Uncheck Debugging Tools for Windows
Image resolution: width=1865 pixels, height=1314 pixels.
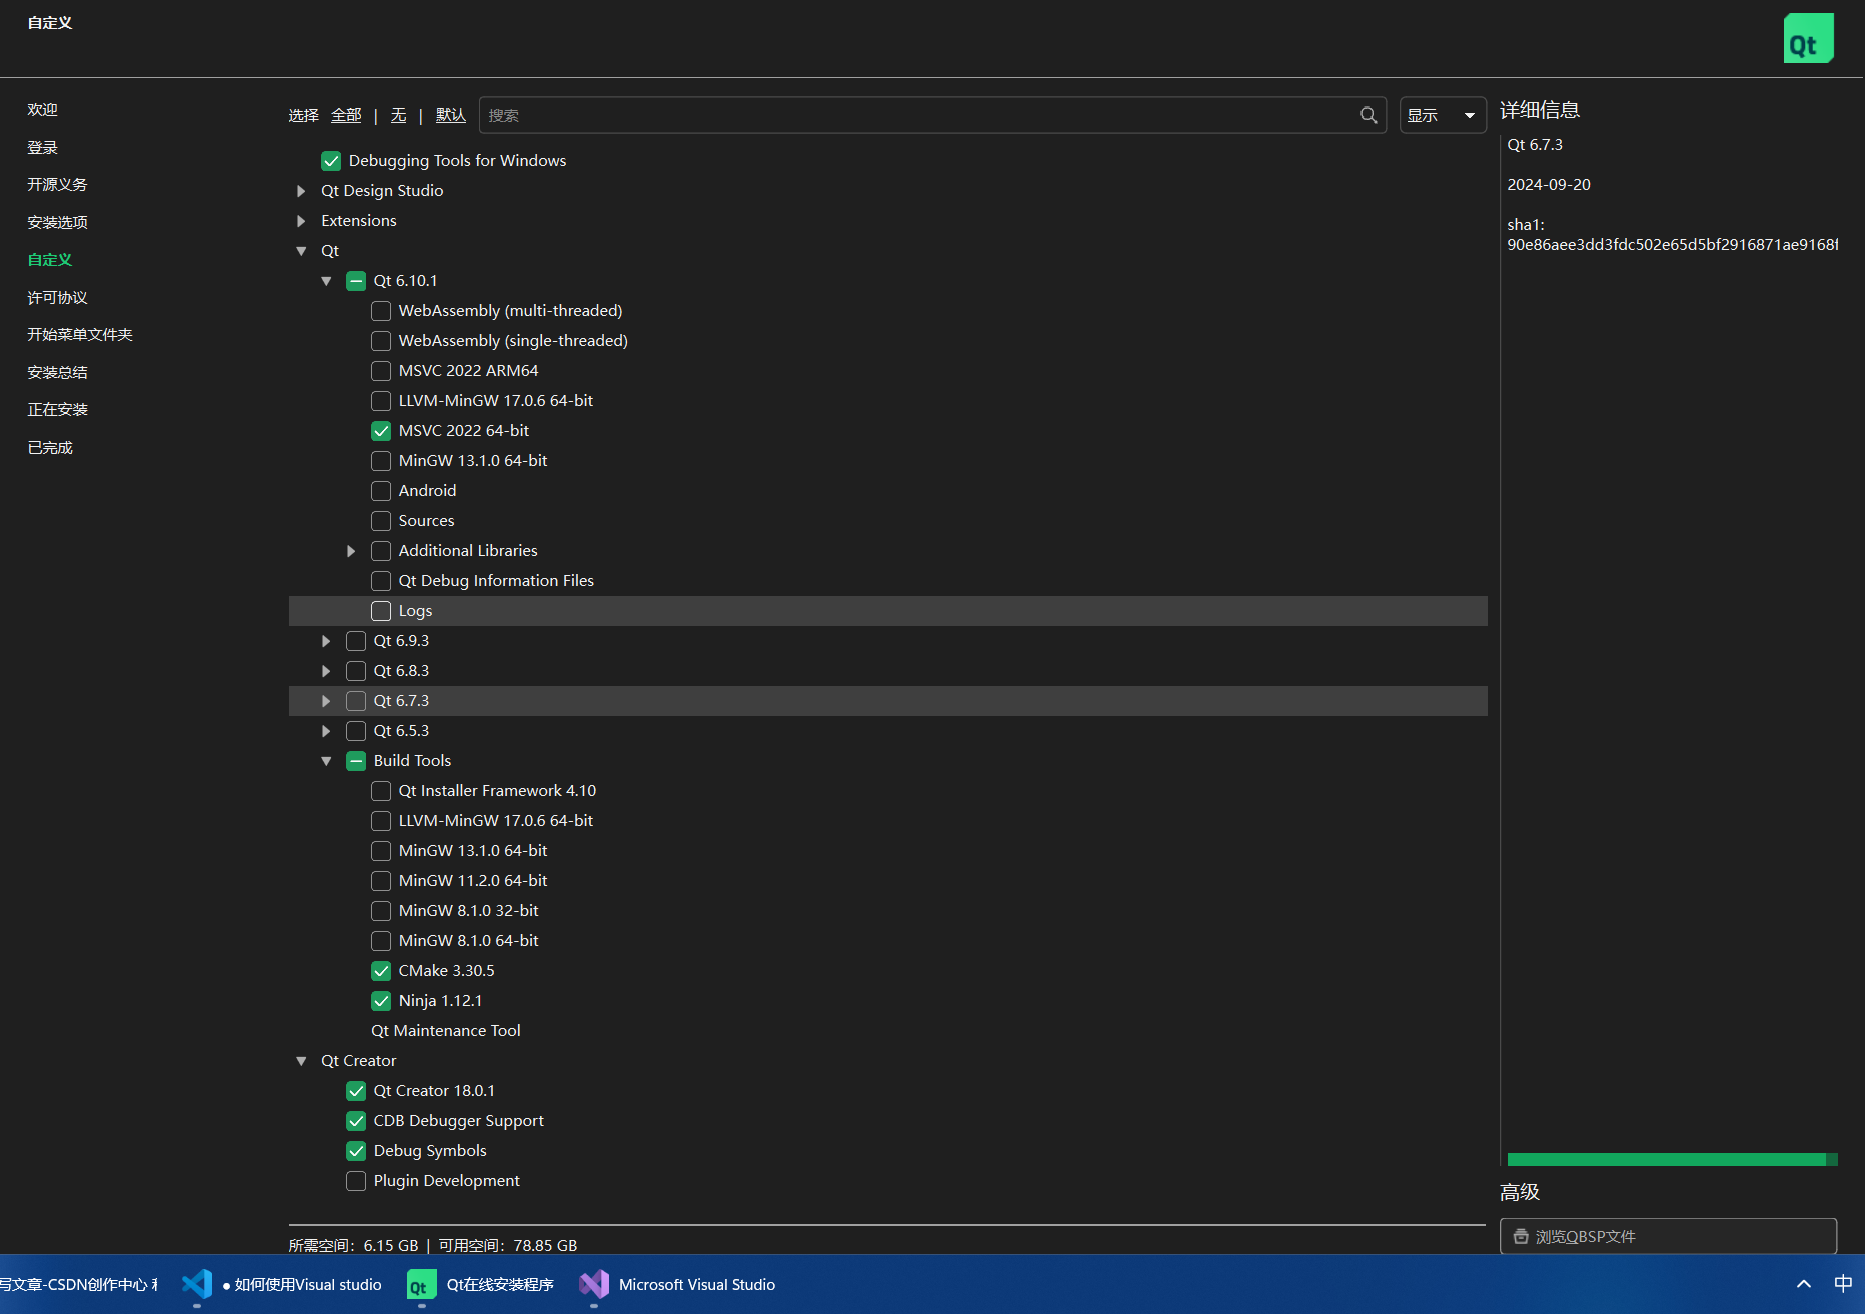pyautogui.click(x=331, y=161)
